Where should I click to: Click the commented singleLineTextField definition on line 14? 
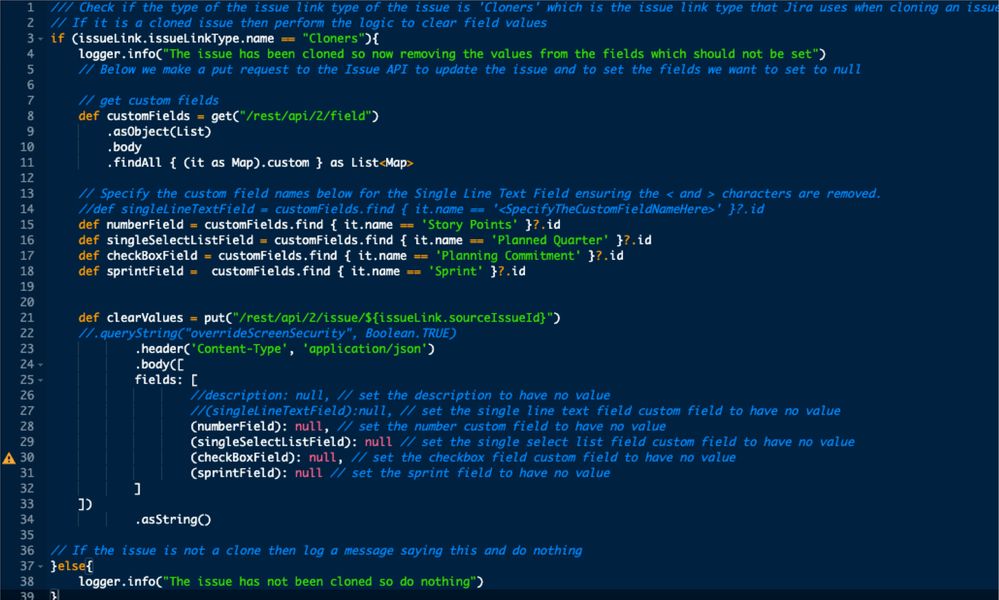pos(421,210)
